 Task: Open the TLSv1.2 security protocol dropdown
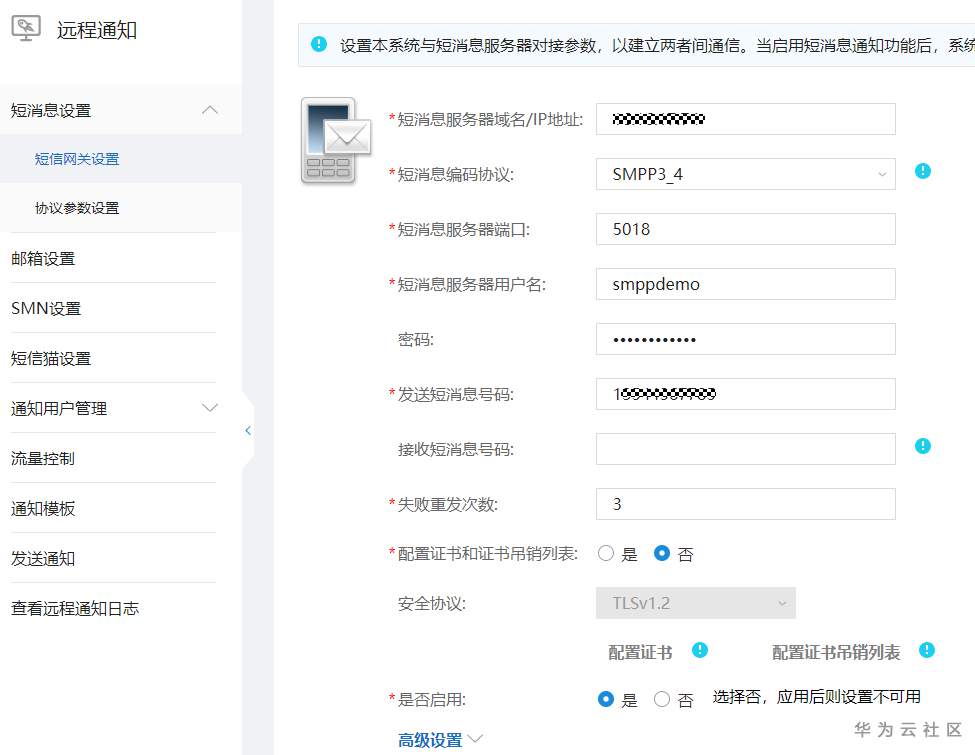coord(696,603)
